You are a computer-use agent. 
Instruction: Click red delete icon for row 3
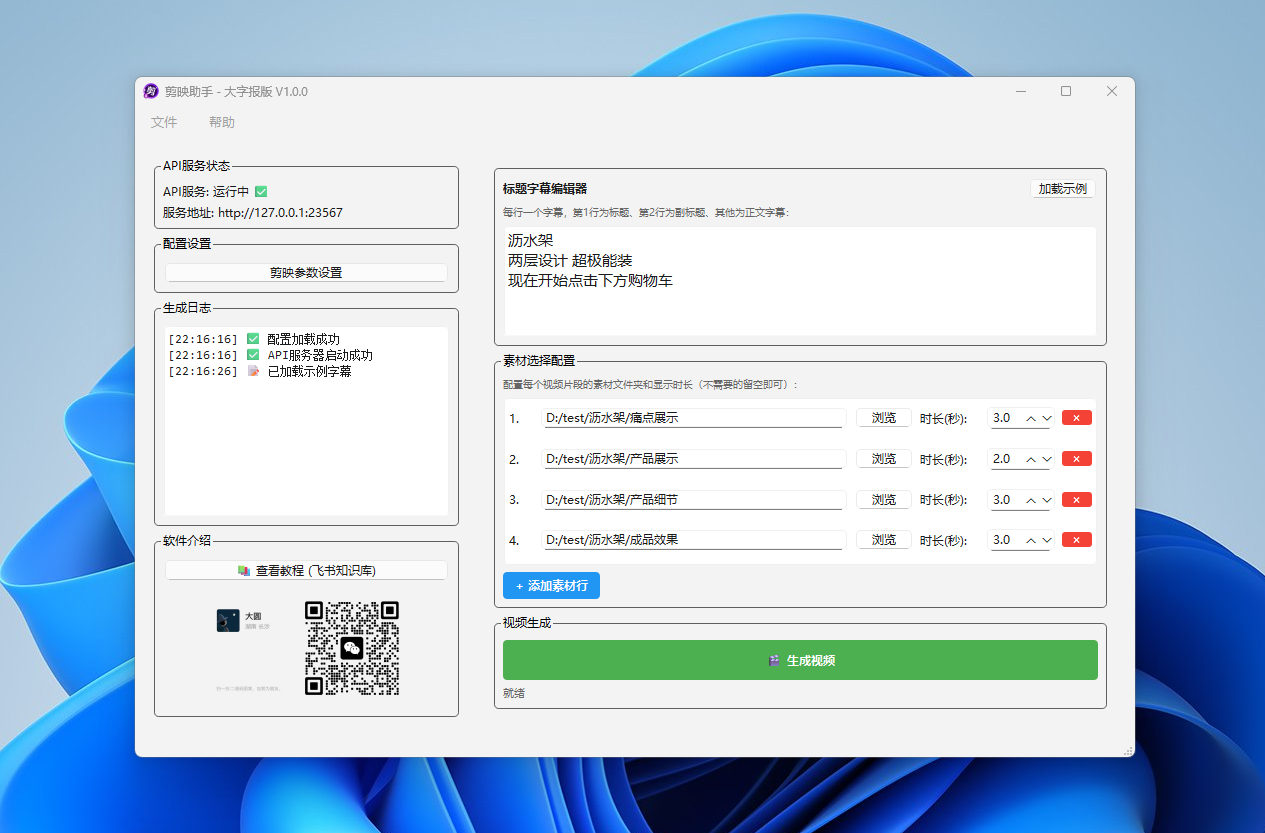1076,500
